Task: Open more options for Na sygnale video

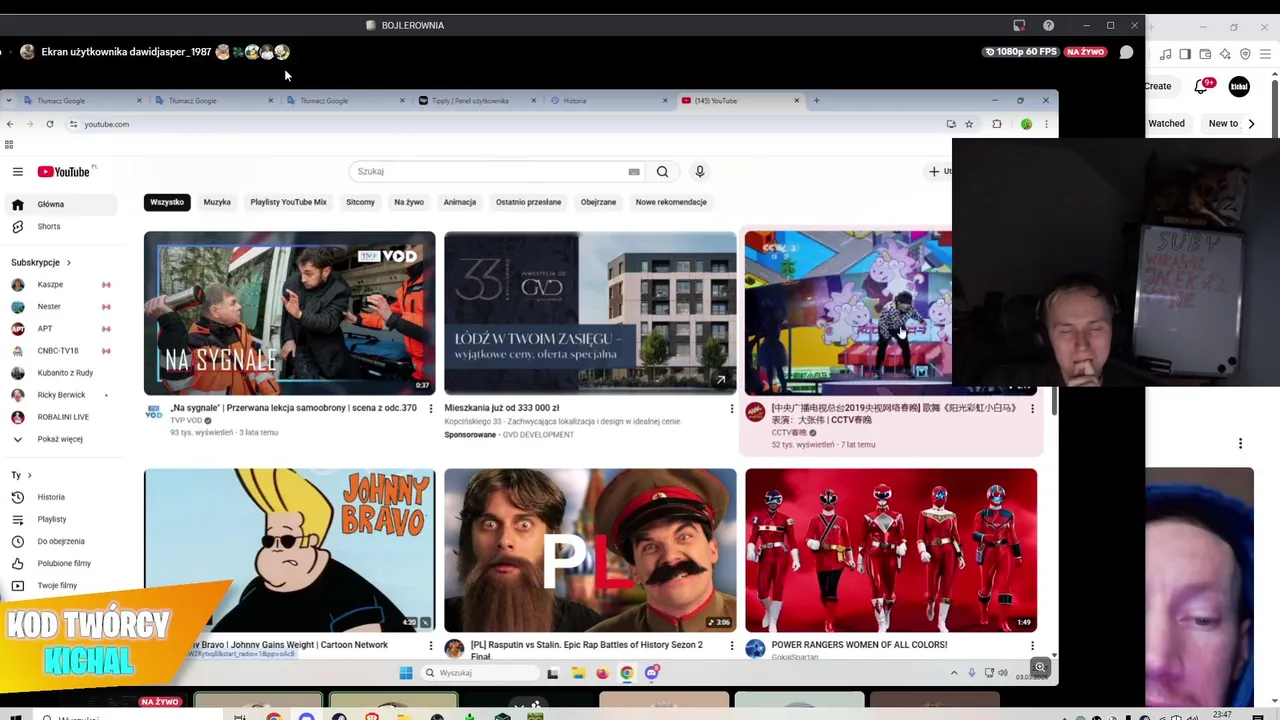Action: pyautogui.click(x=431, y=409)
